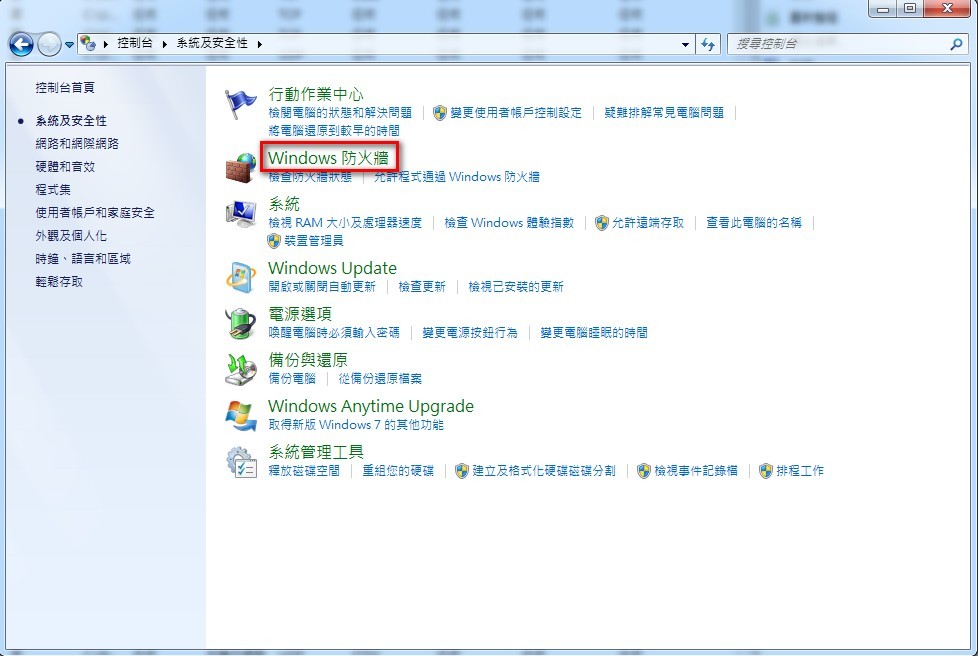978x656 pixels.
Task: Click 備份電腦 link
Action: pos(292,379)
